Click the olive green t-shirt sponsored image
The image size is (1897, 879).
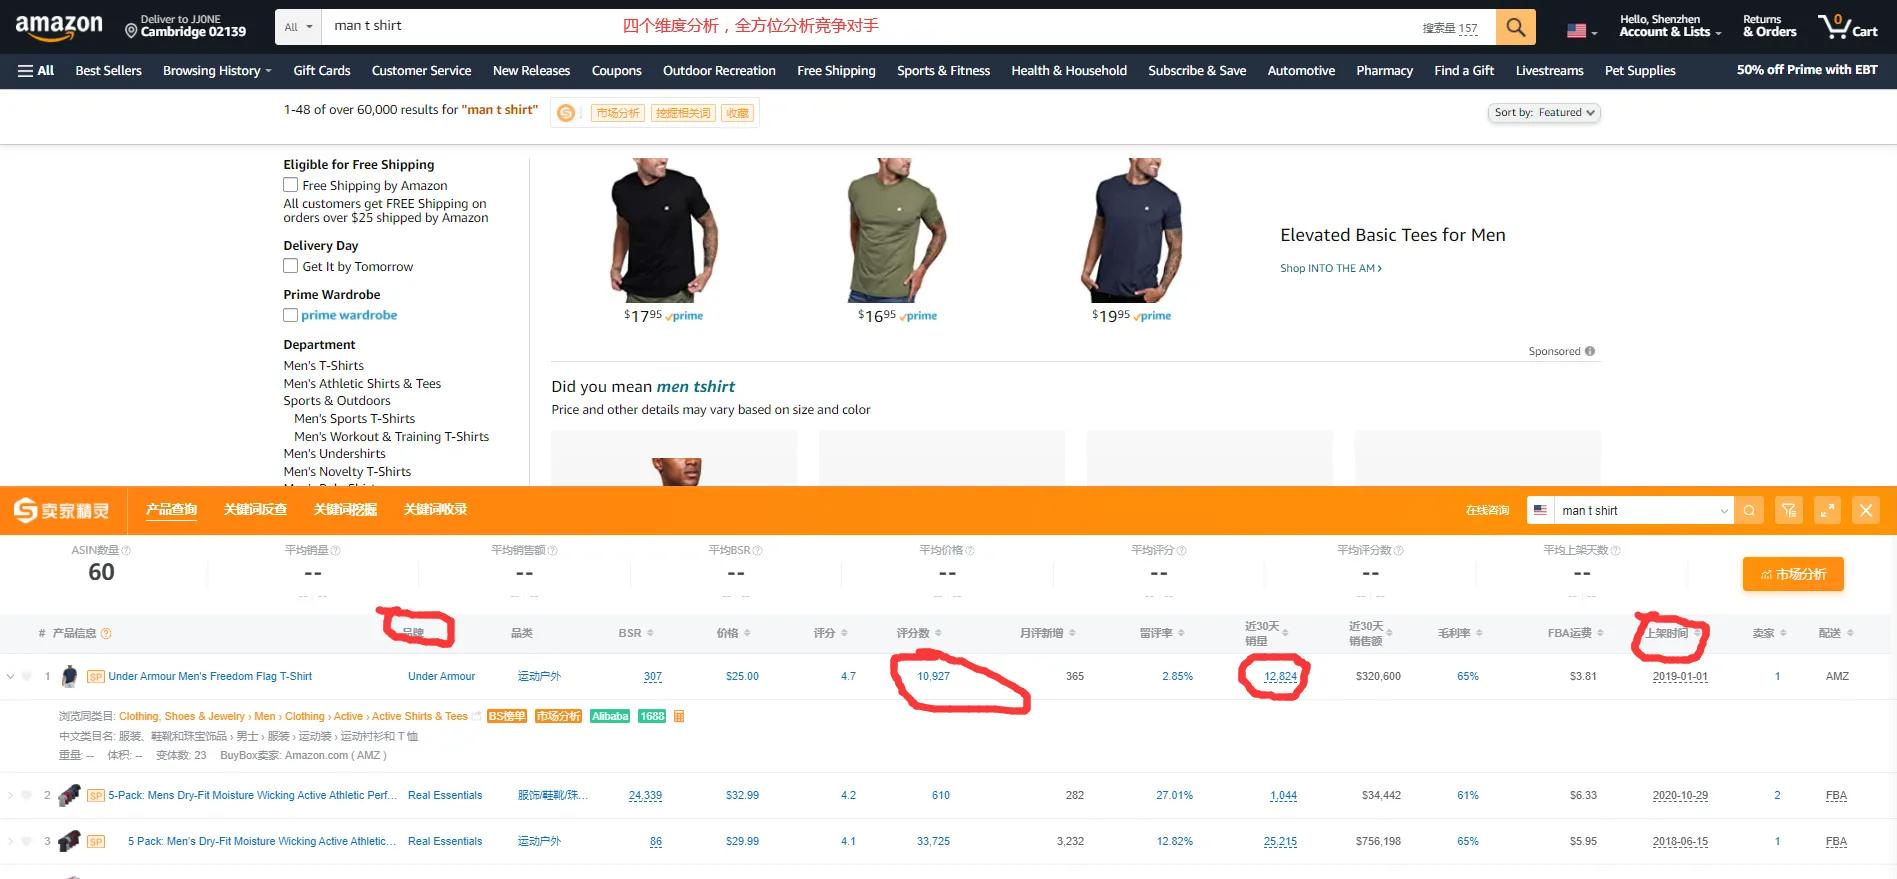897,230
